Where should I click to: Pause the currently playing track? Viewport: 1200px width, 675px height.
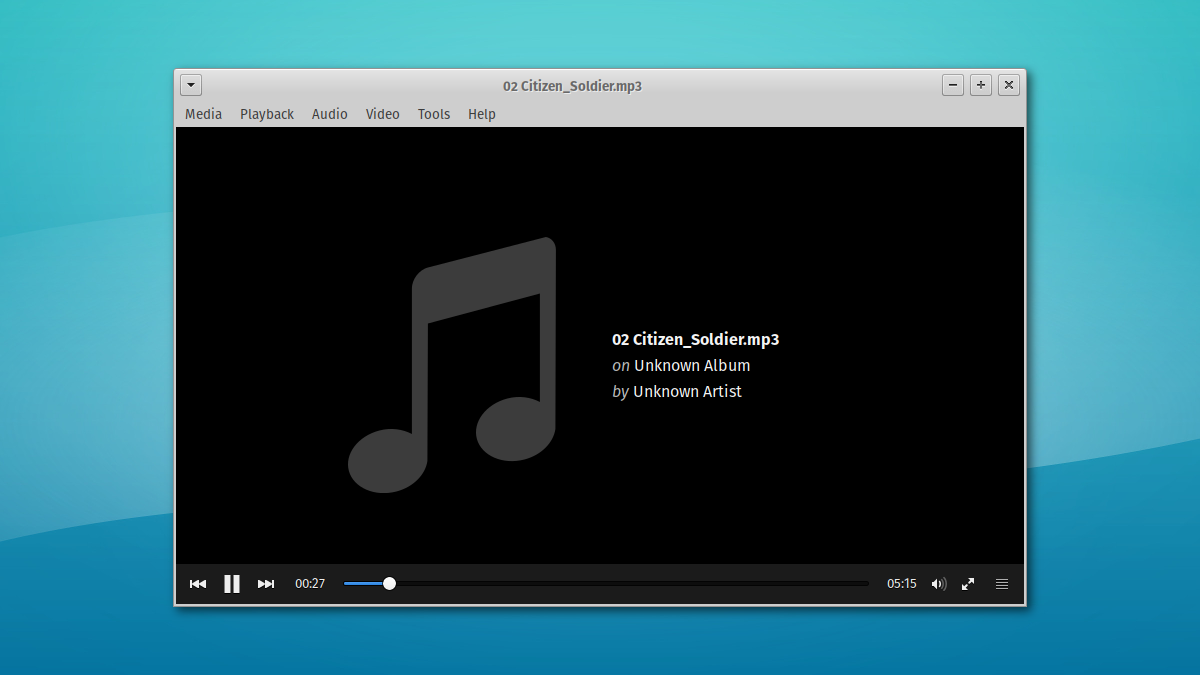(x=231, y=583)
